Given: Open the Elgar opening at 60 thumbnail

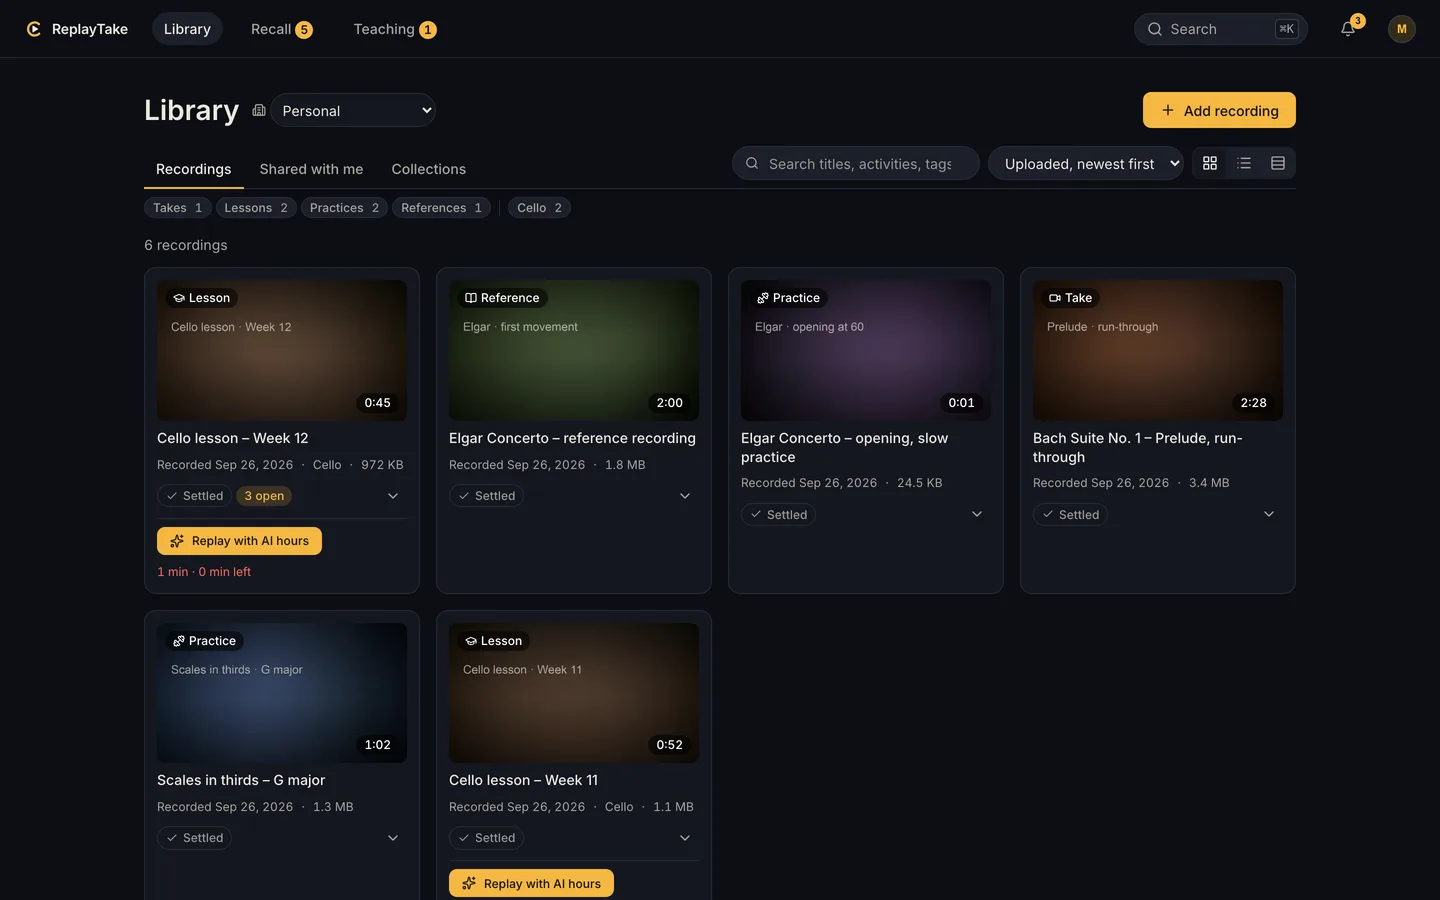Looking at the screenshot, I should point(866,350).
